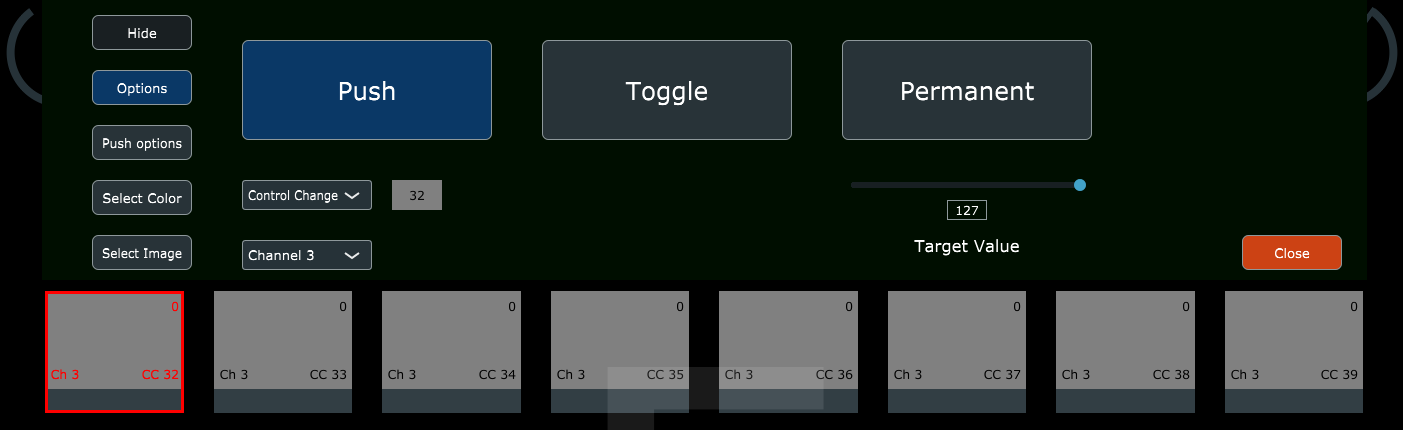Expand the Channel 3 dropdown
Viewport: 1403px width, 430px height.
(306, 255)
